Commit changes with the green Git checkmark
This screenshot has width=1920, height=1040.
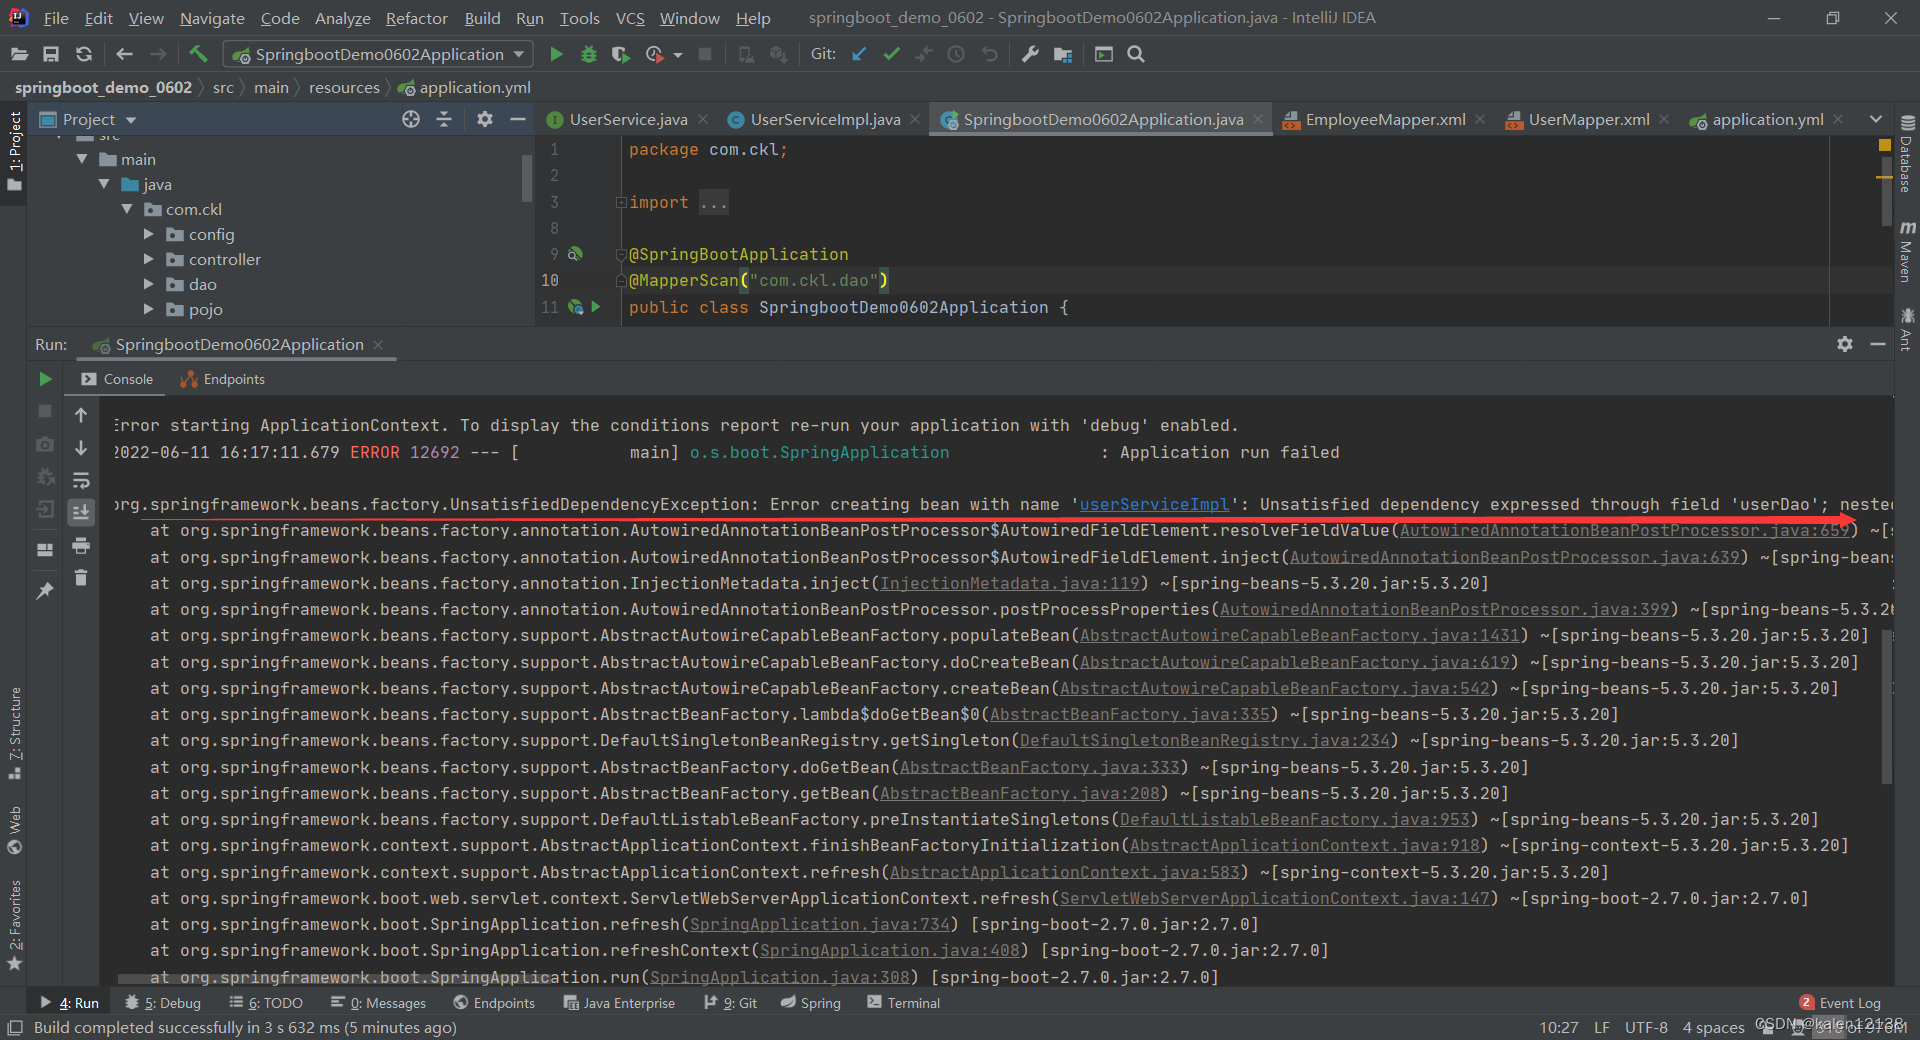pos(892,54)
